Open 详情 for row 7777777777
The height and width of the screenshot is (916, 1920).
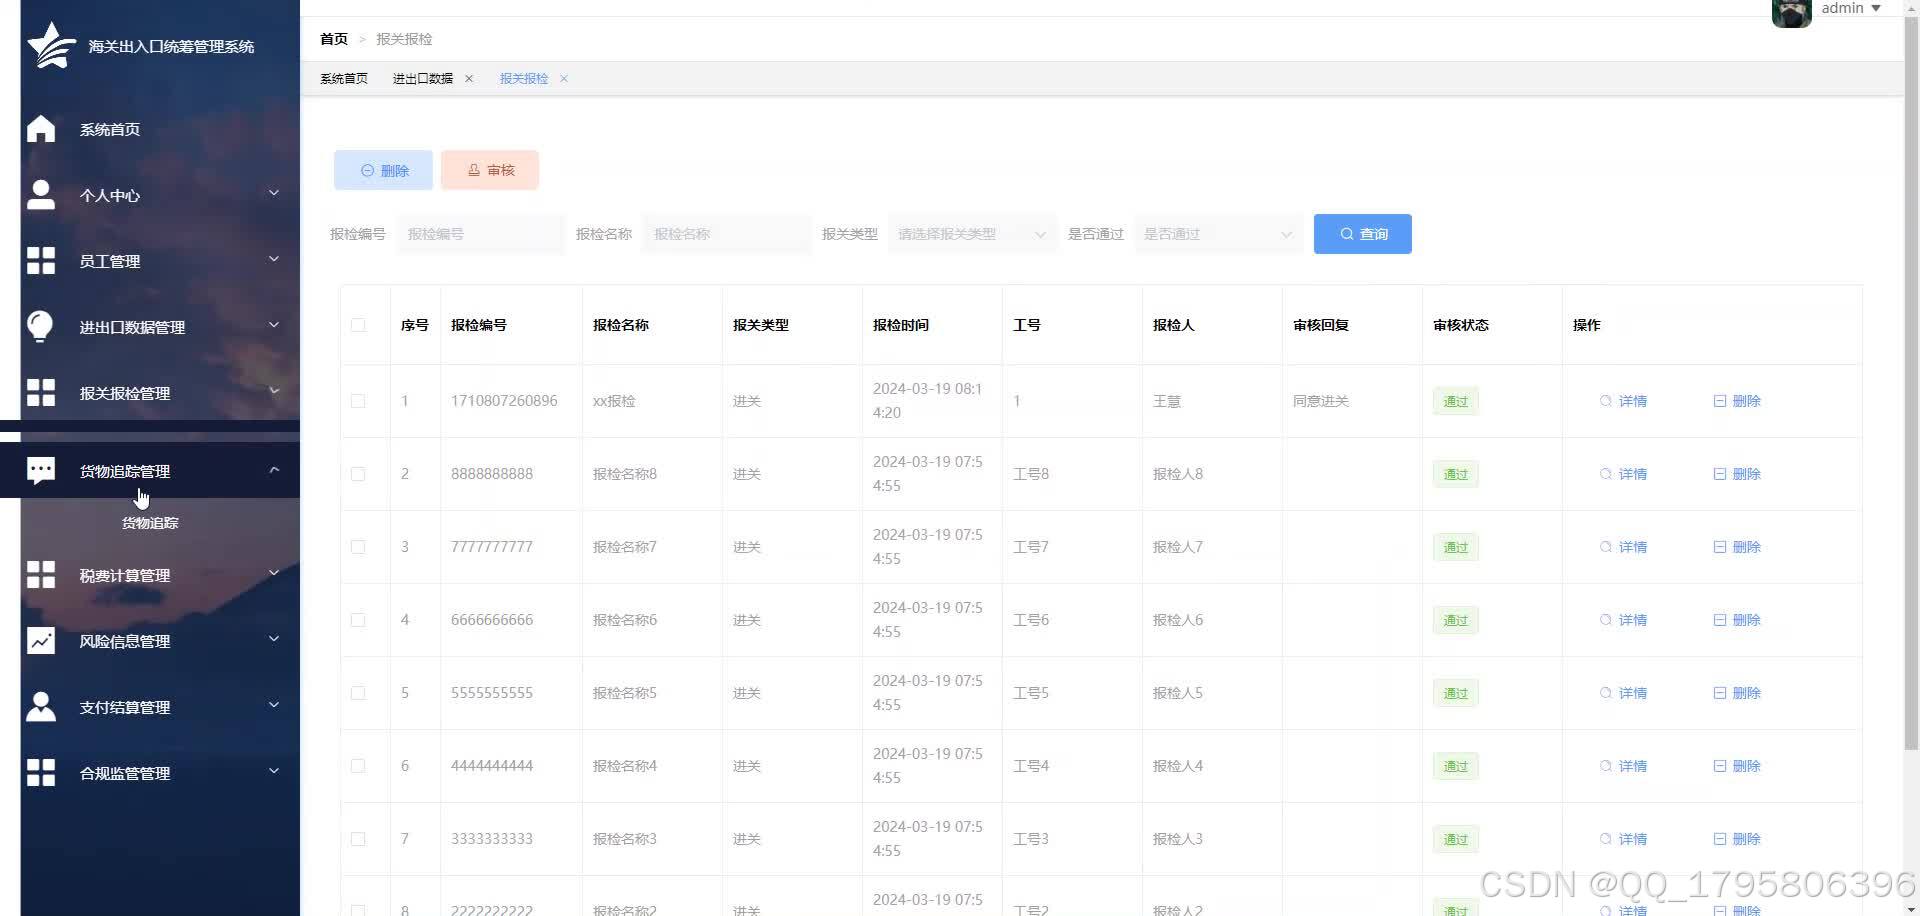tap(1623, 547)
